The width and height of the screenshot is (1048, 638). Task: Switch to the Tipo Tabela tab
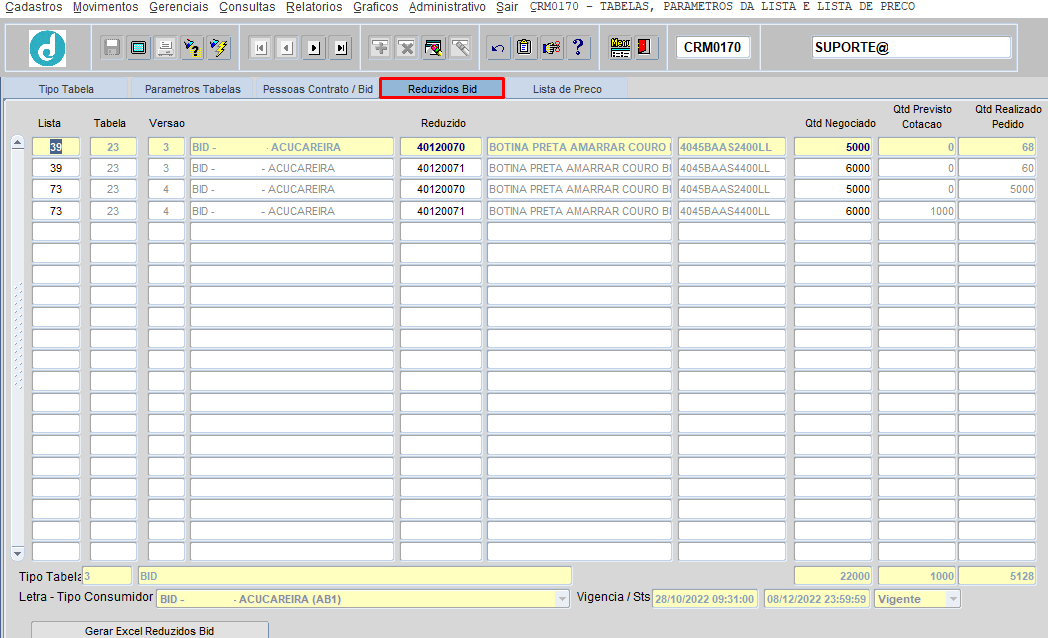(66, 89)
